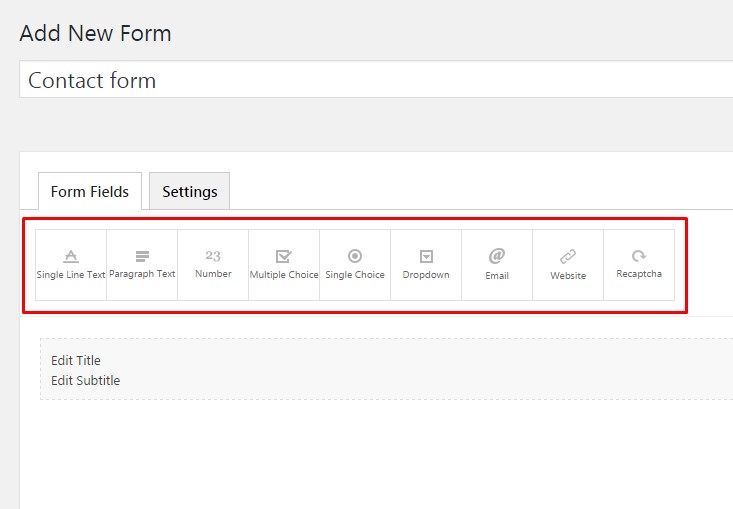733x509 pixels.
Task: Click the "Single Choice" label text
Action: [x=355, y=275]
